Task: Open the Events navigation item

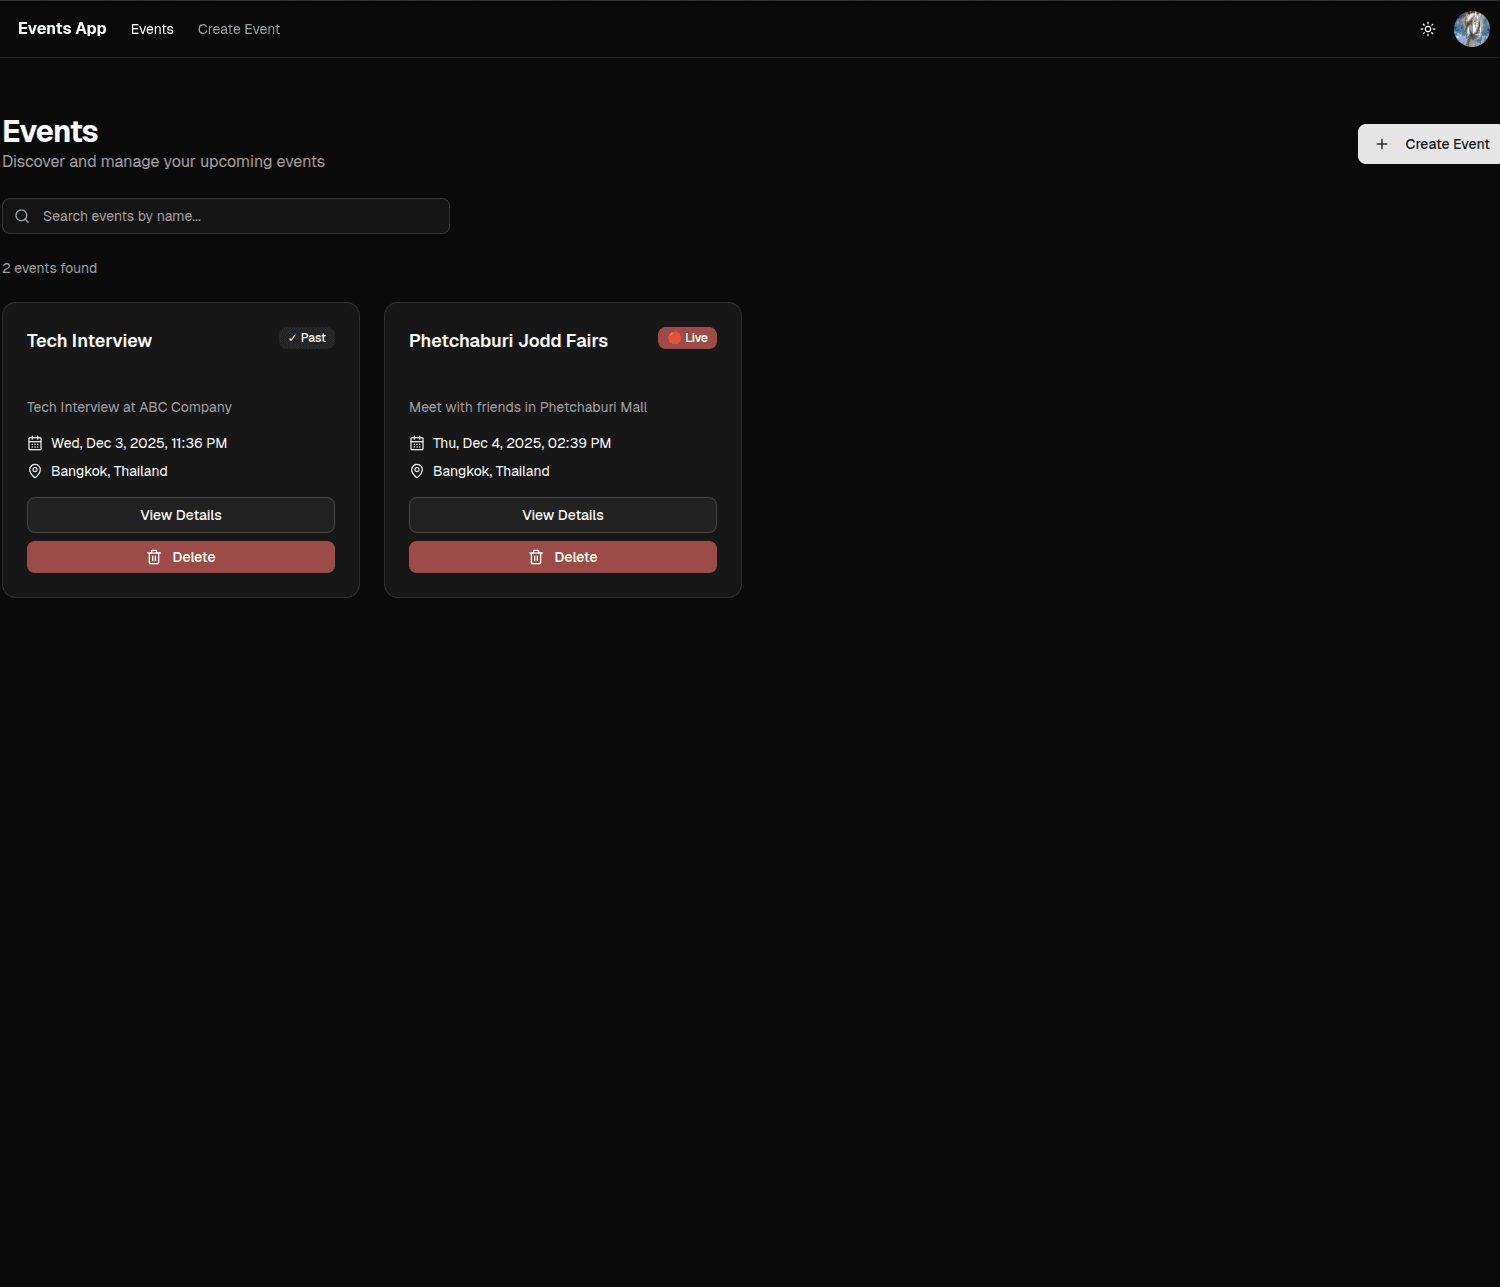Action: 152,28
